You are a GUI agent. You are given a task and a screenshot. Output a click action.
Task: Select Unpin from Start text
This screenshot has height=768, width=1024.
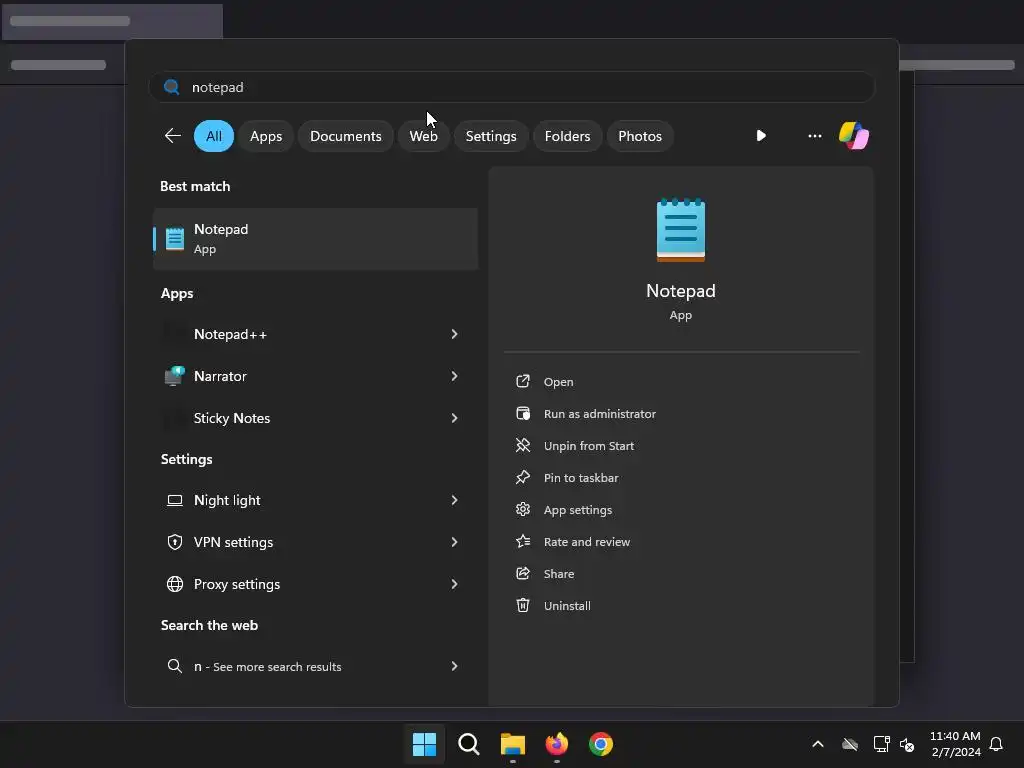point(588,446)
